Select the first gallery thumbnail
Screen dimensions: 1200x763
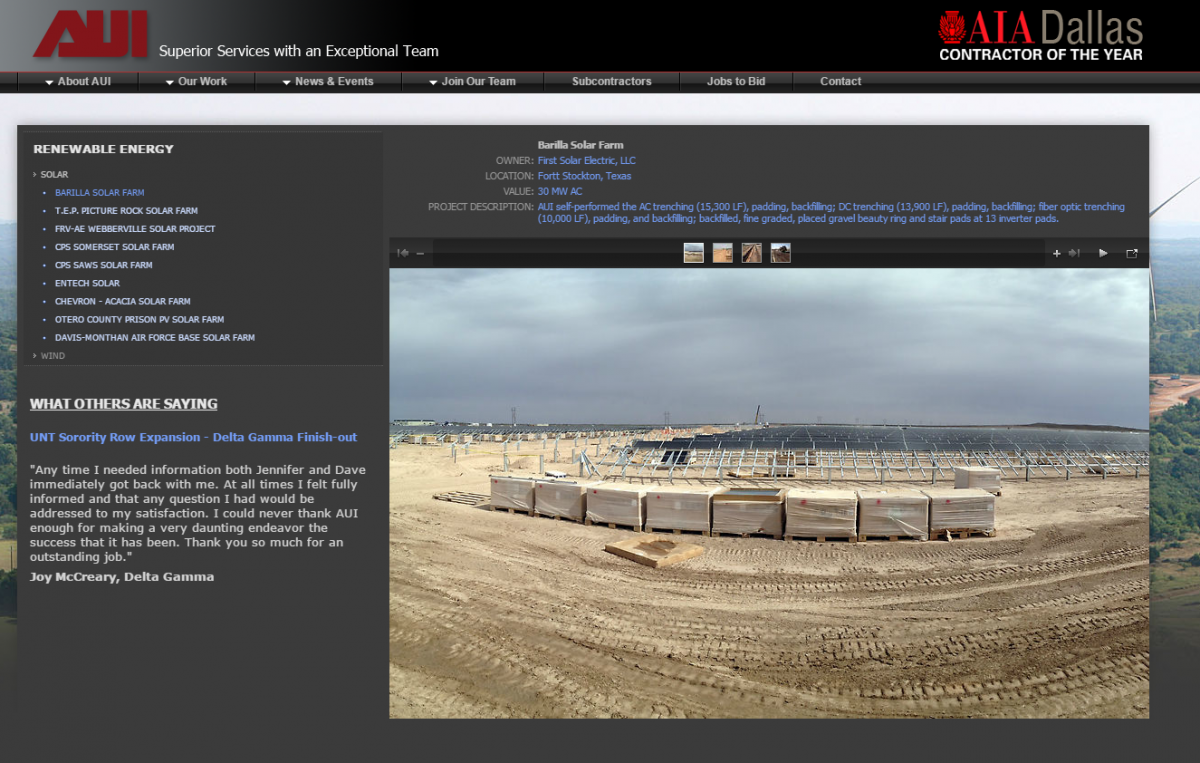pyautogui.click(x=693, y=253)
